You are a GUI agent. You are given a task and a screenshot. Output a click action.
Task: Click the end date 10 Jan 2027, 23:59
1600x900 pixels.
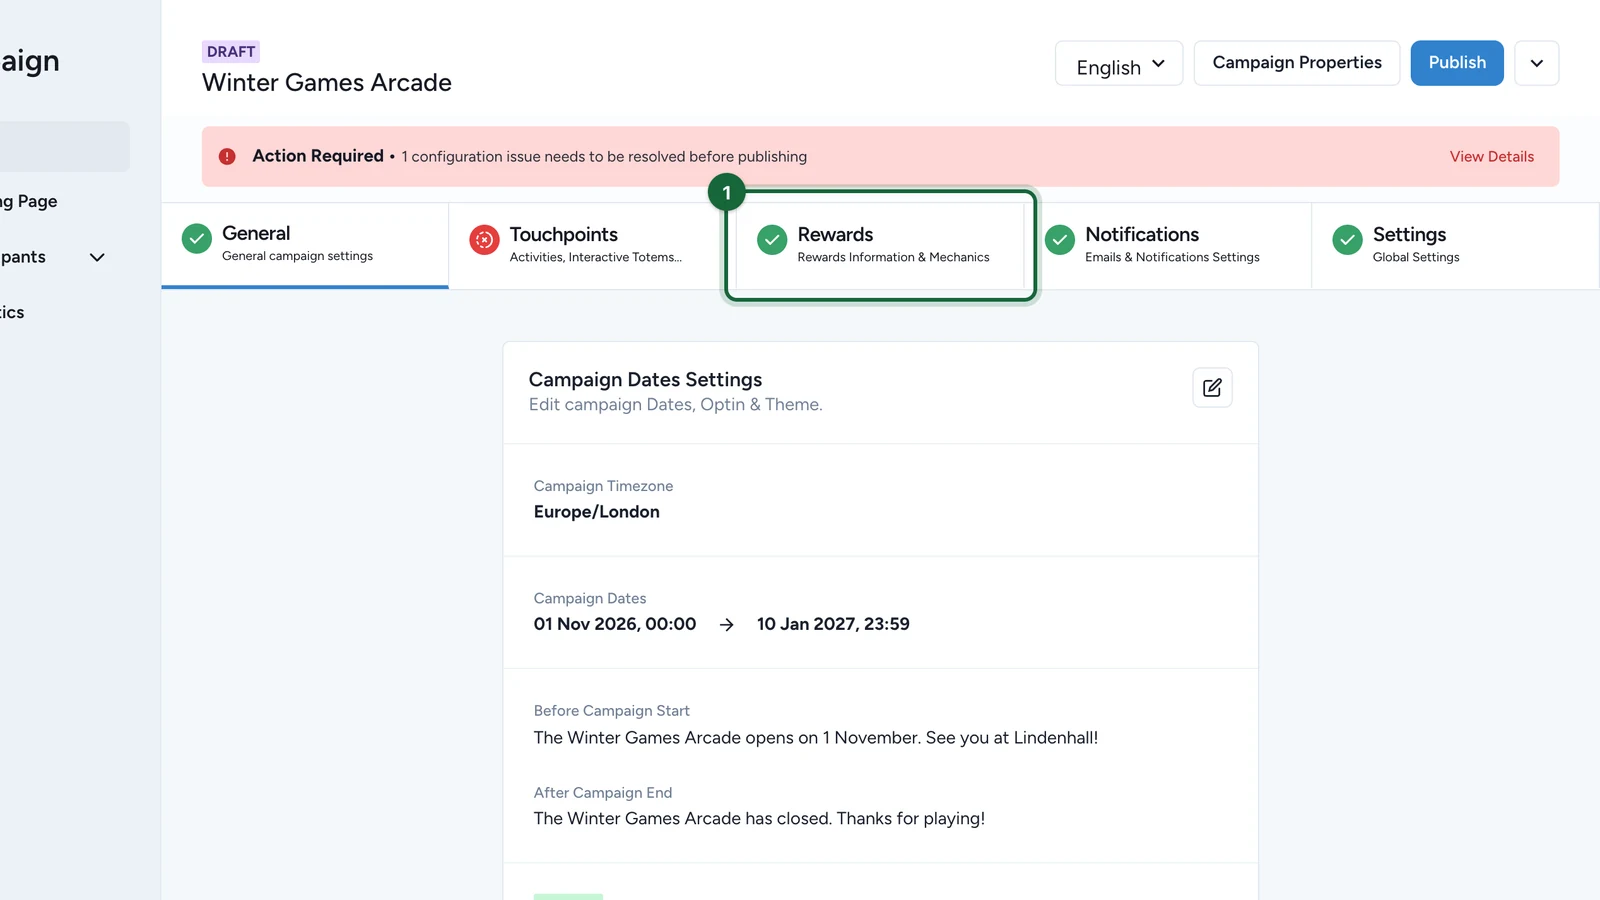[833, 624]
